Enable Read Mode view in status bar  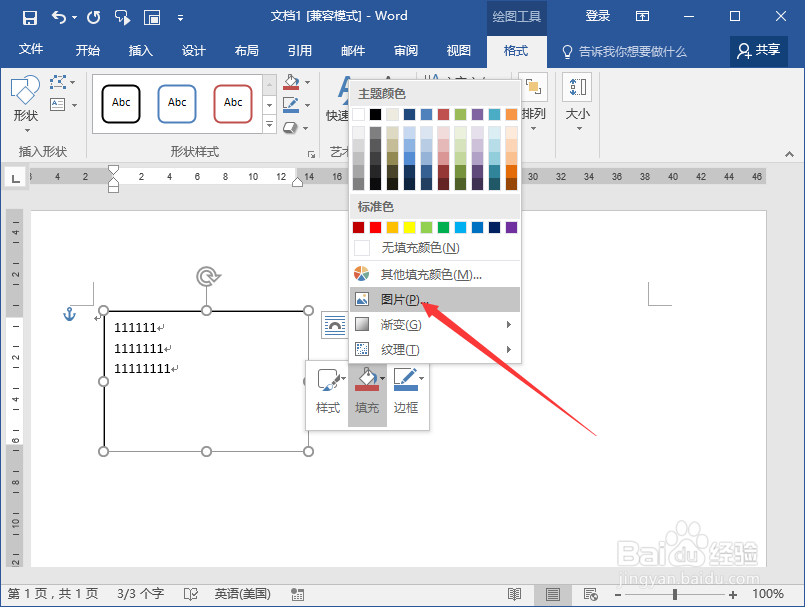pyautogui.click(x=516, y=594)
